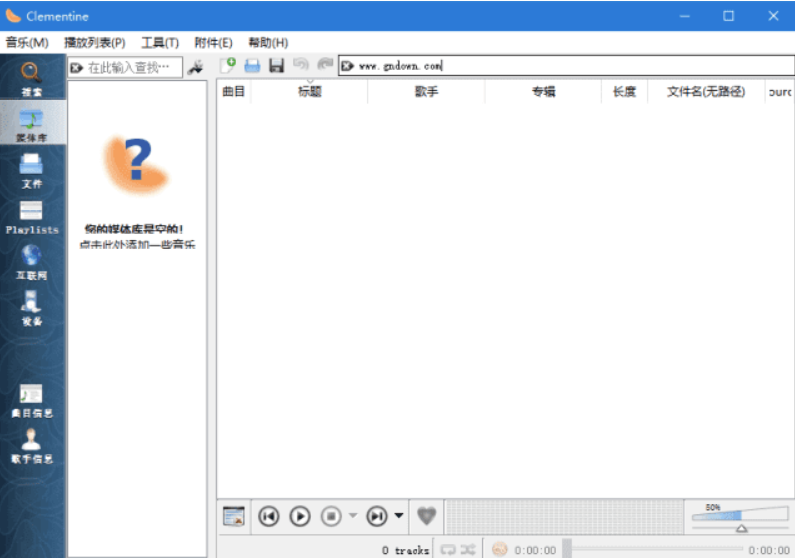Click empty library message to add music

coord(137,237)
